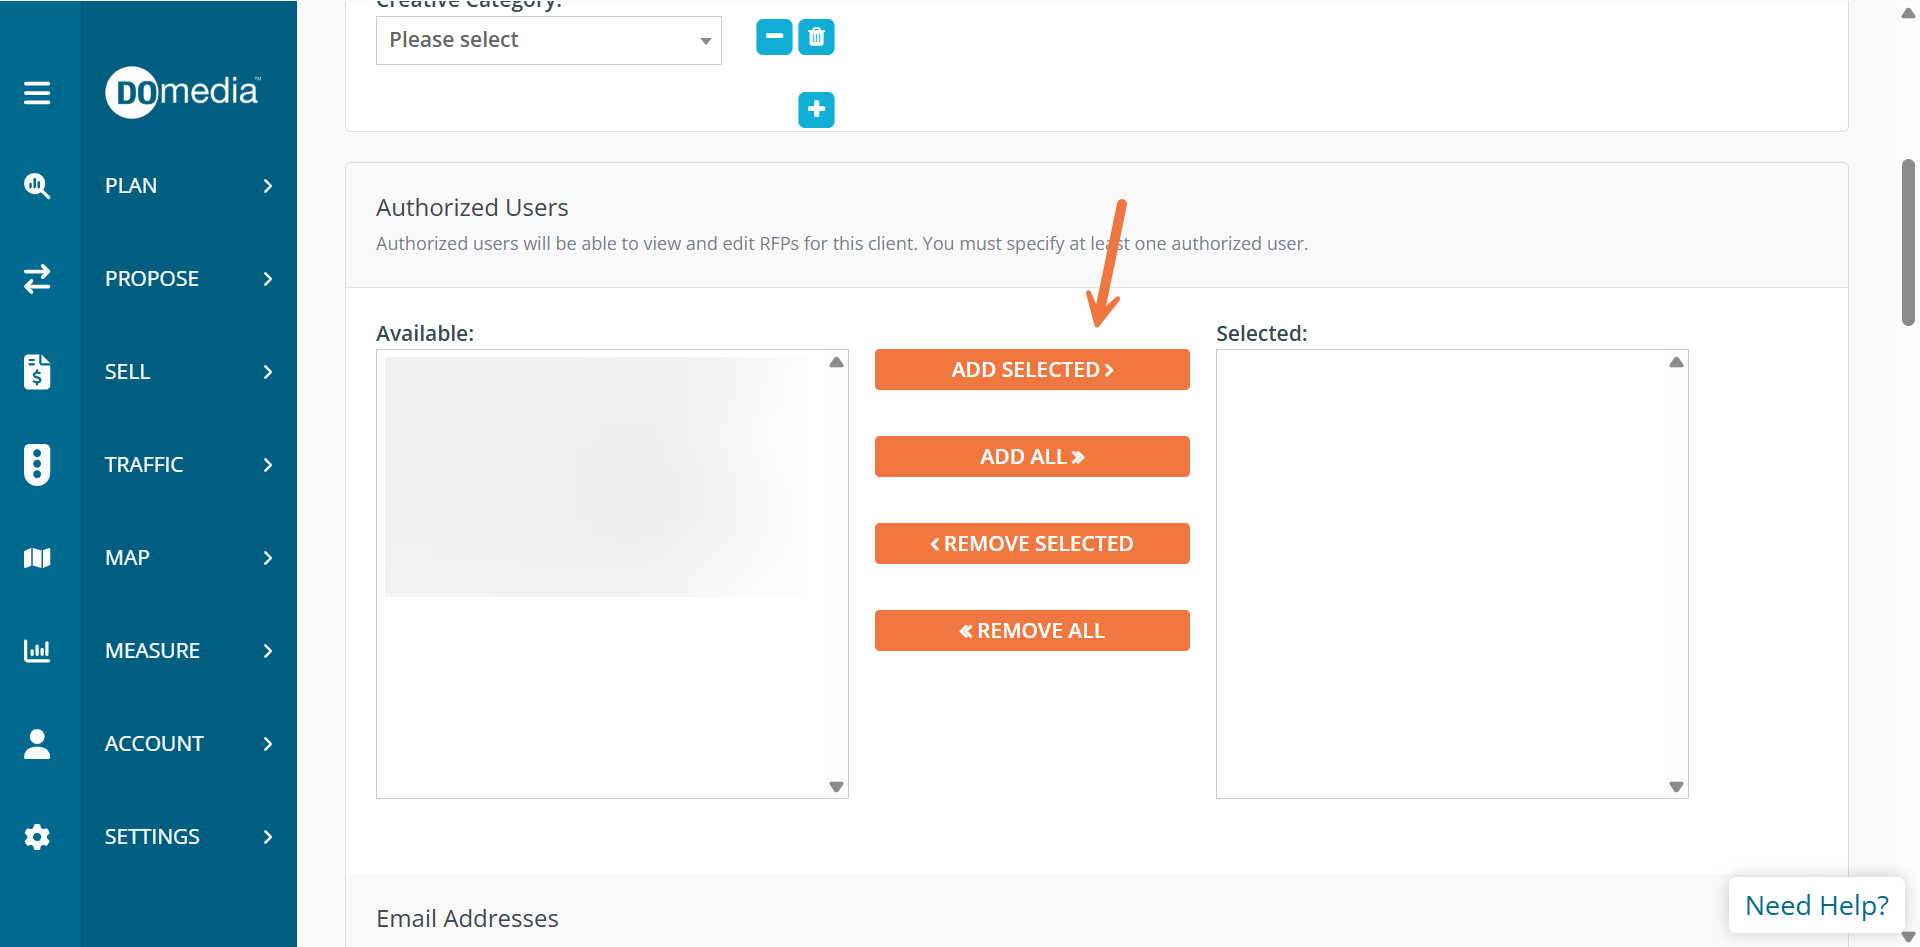Click the Settings gear icon

[x=37, y=837]
